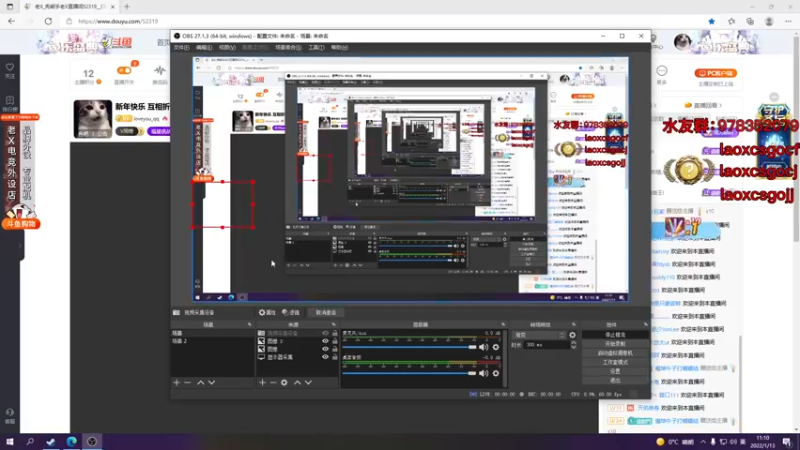Move scene down with the 场景 panel down arrow

(212, 383)
